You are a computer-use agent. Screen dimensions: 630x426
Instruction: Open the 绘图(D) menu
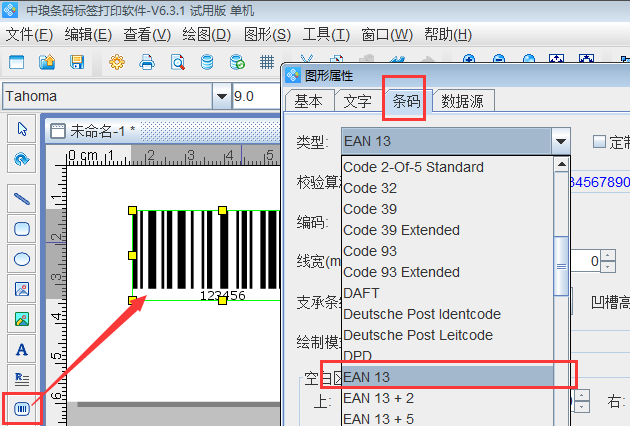(206, 35)
